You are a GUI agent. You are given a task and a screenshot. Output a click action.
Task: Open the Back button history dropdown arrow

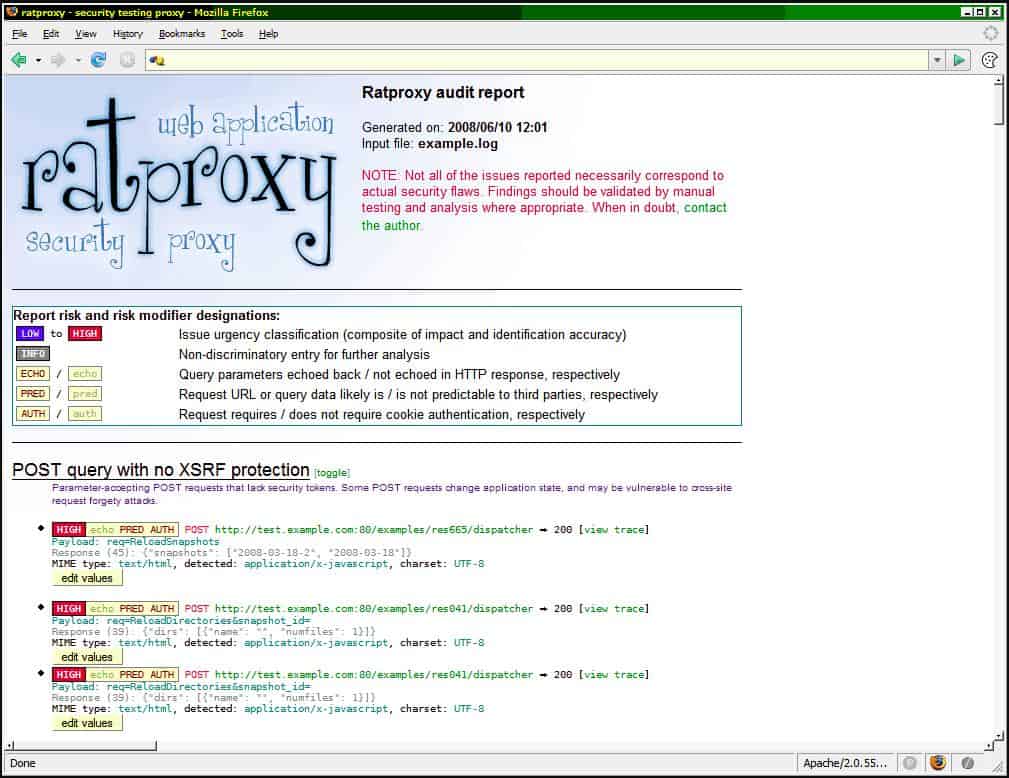(39, 60)
